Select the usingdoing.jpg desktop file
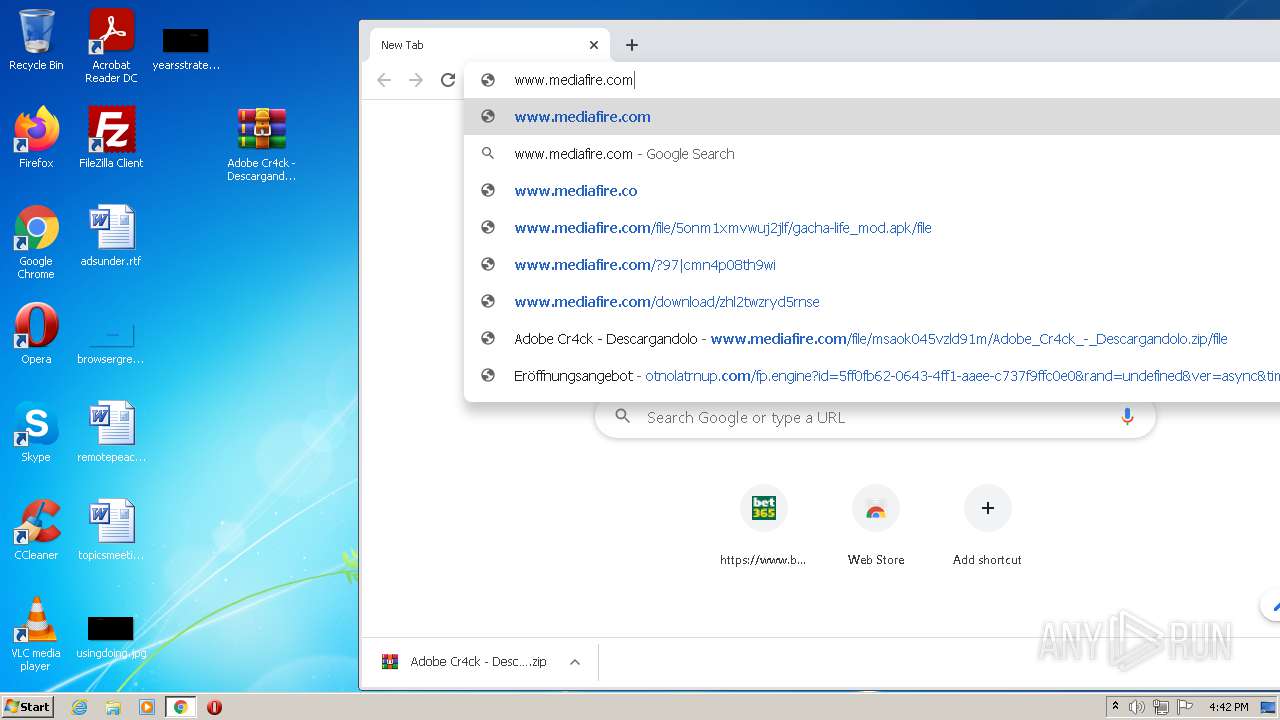Screen dimensions: 1280x720 pos(111,636)
